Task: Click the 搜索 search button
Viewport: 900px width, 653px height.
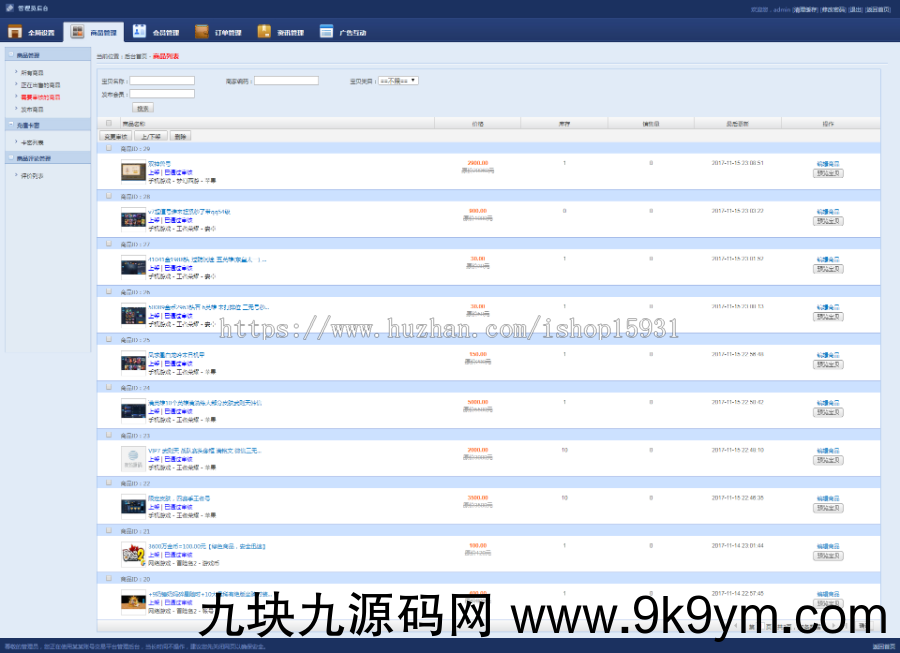Action: (144, 107)
